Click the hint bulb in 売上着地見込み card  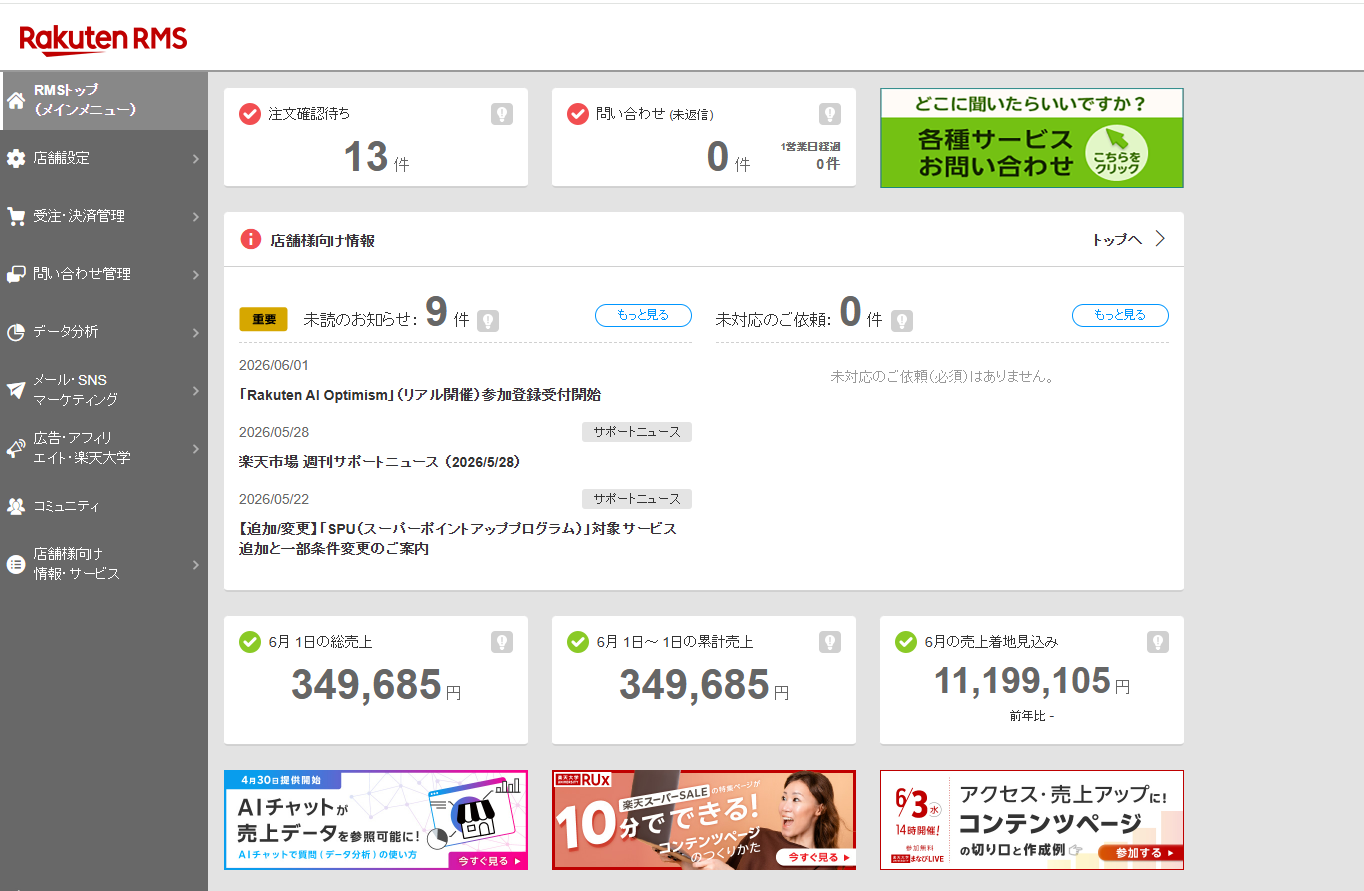click(1158, 642)
